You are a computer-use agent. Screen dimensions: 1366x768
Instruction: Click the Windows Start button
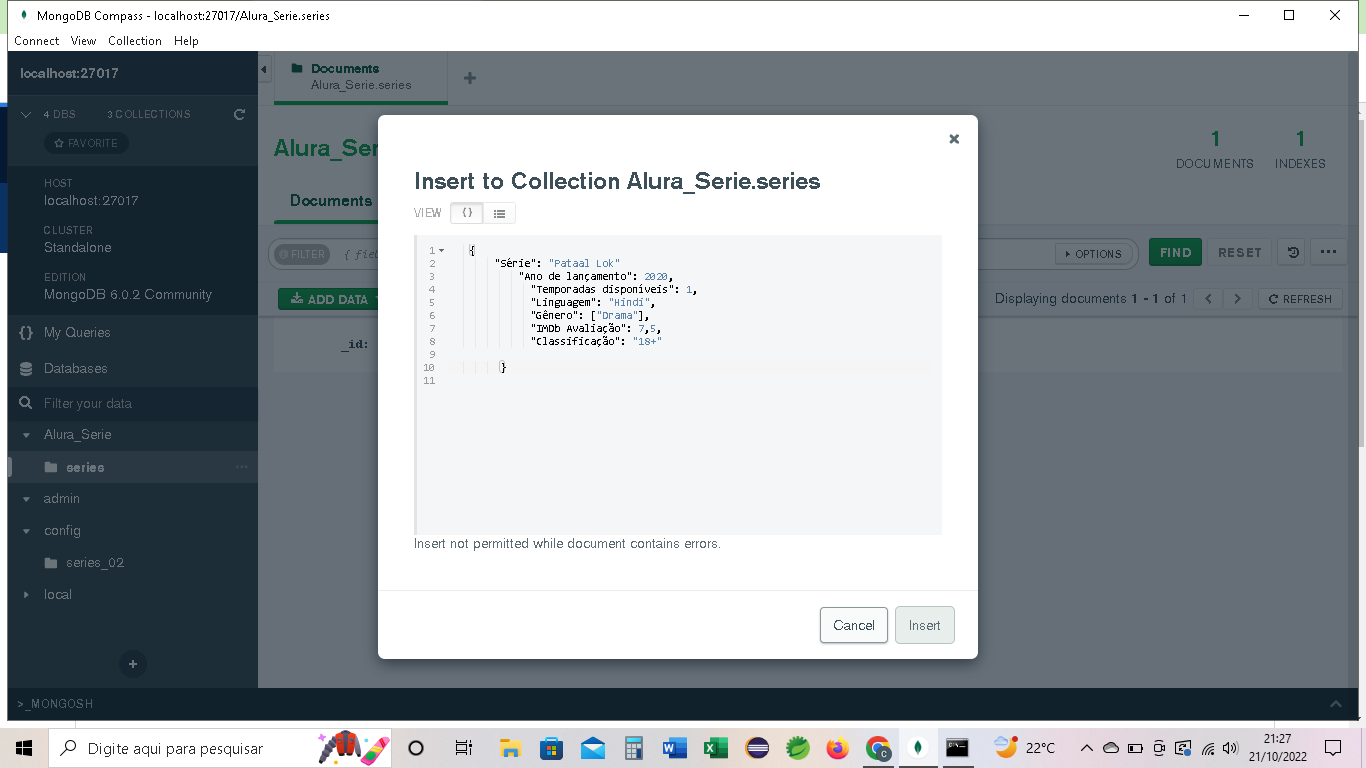24,748
